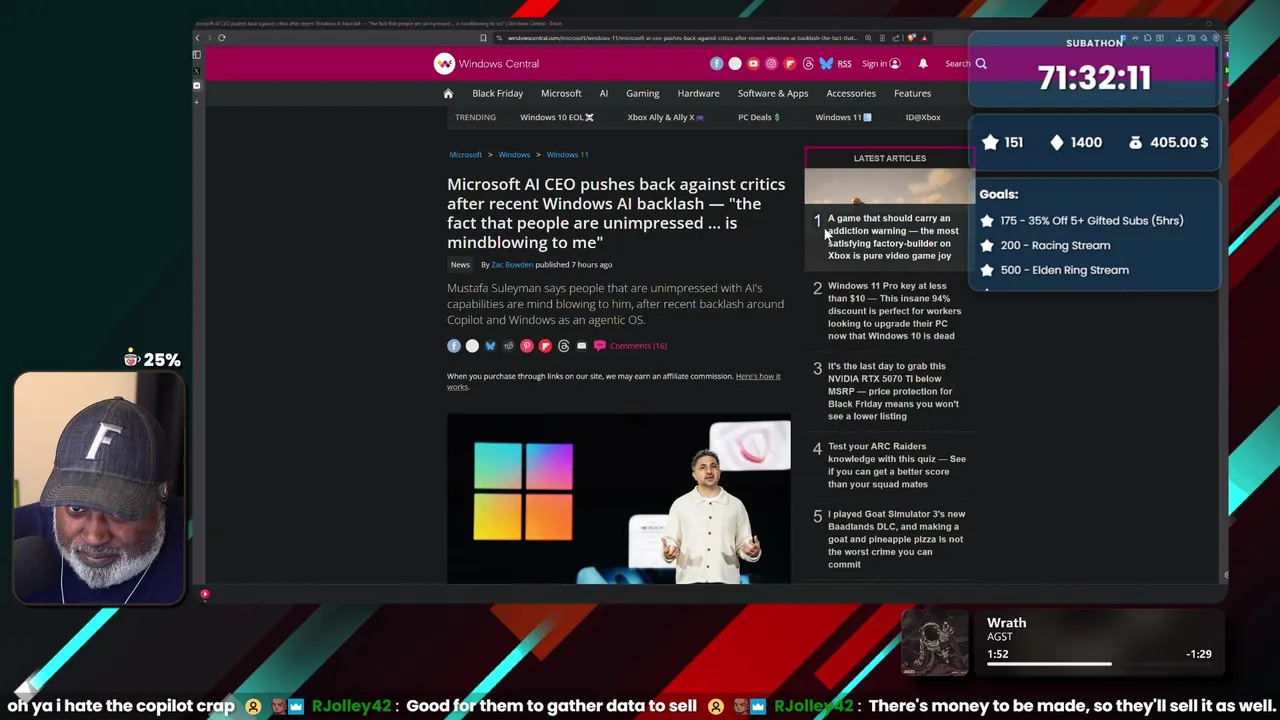Share article on Pinterest icon
Image resolution: width=1280 pixels, height=720 pixels.
tap(527, 346)
